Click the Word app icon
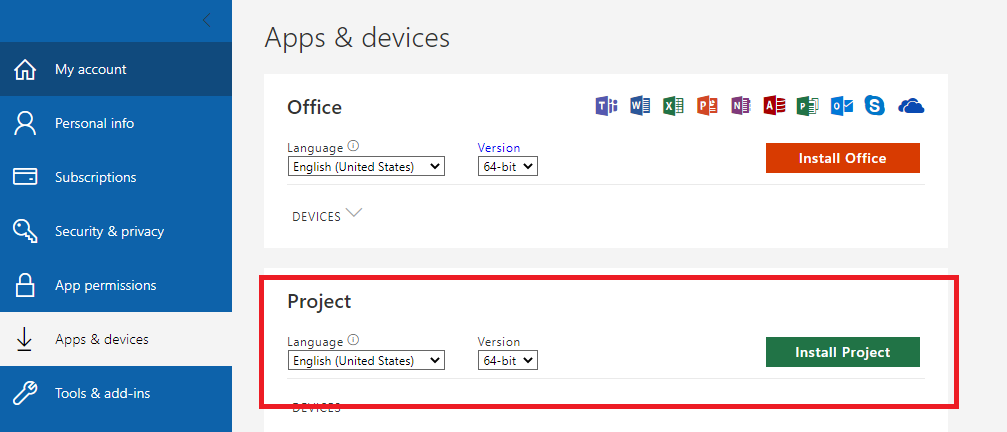Viewport: 1007px width, 432px height. (x=640, y=105)
